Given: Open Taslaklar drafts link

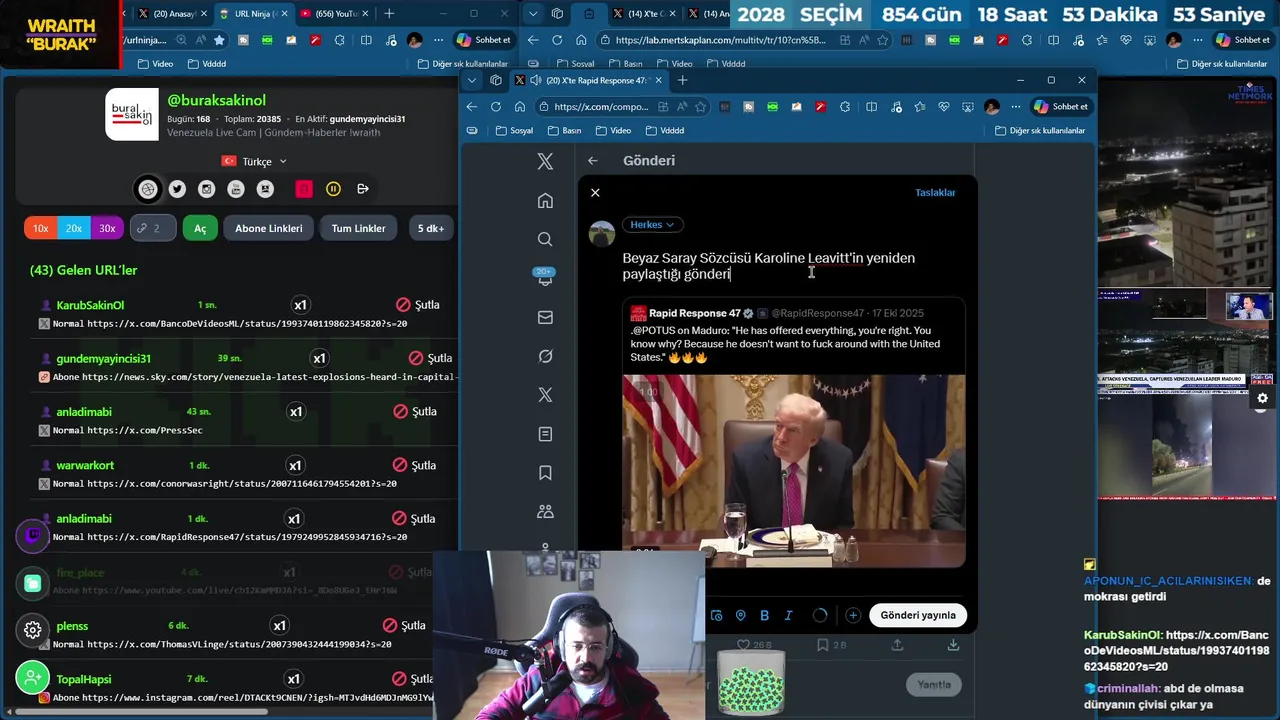Looking at the screenshot, I should [935, 192].
